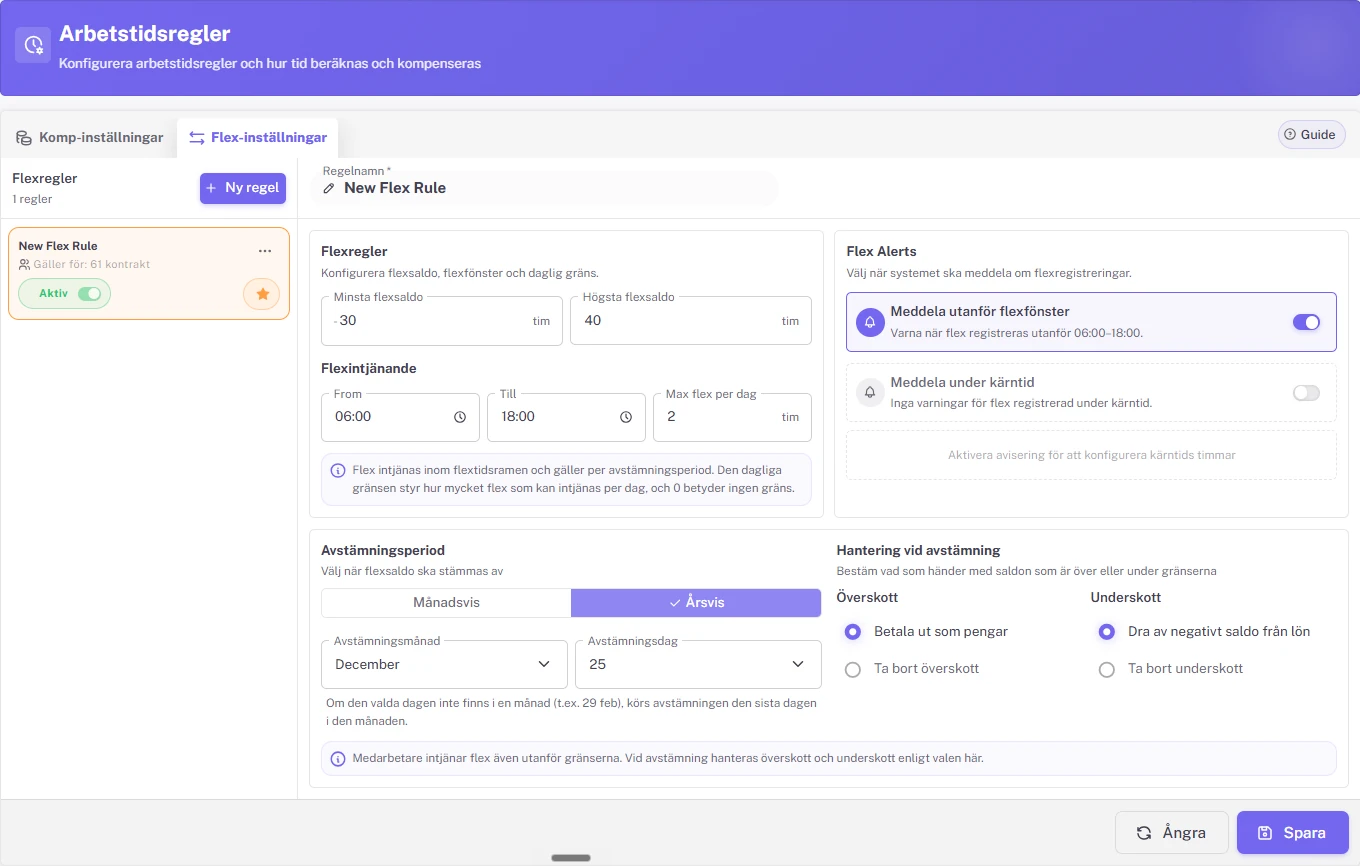
Task: Open the Avstämningsmånad December dropdown
Action: [x=445, y=664]
